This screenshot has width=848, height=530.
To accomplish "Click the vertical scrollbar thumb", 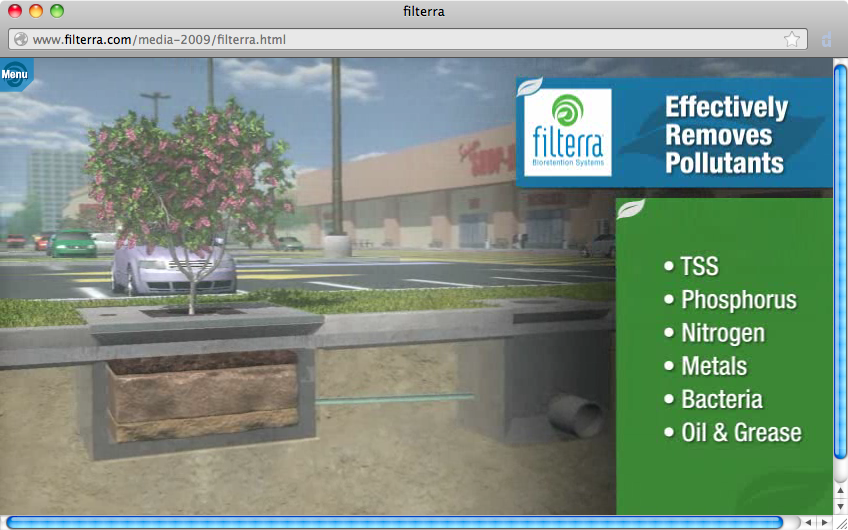I will pos(840,260).
